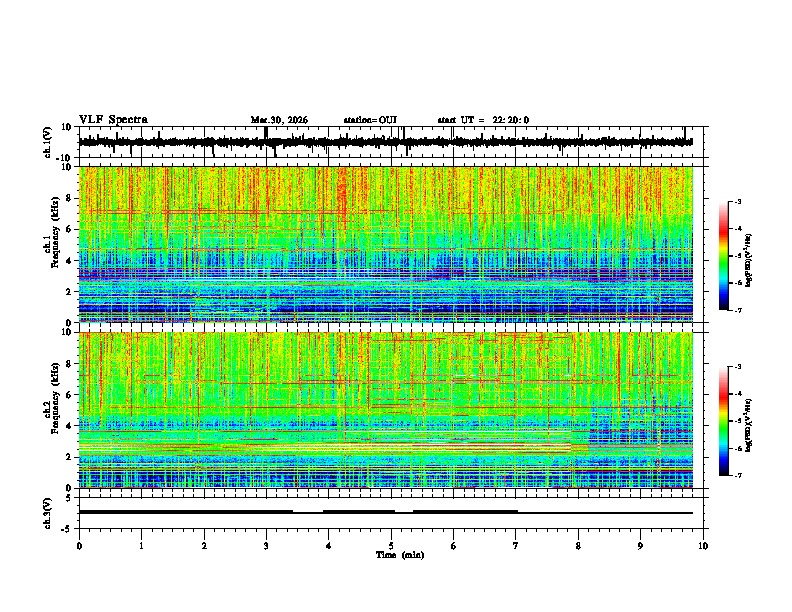Click the time-axis tick label "7"
Screen dimensions: 792x612
(x=516, y=546)
